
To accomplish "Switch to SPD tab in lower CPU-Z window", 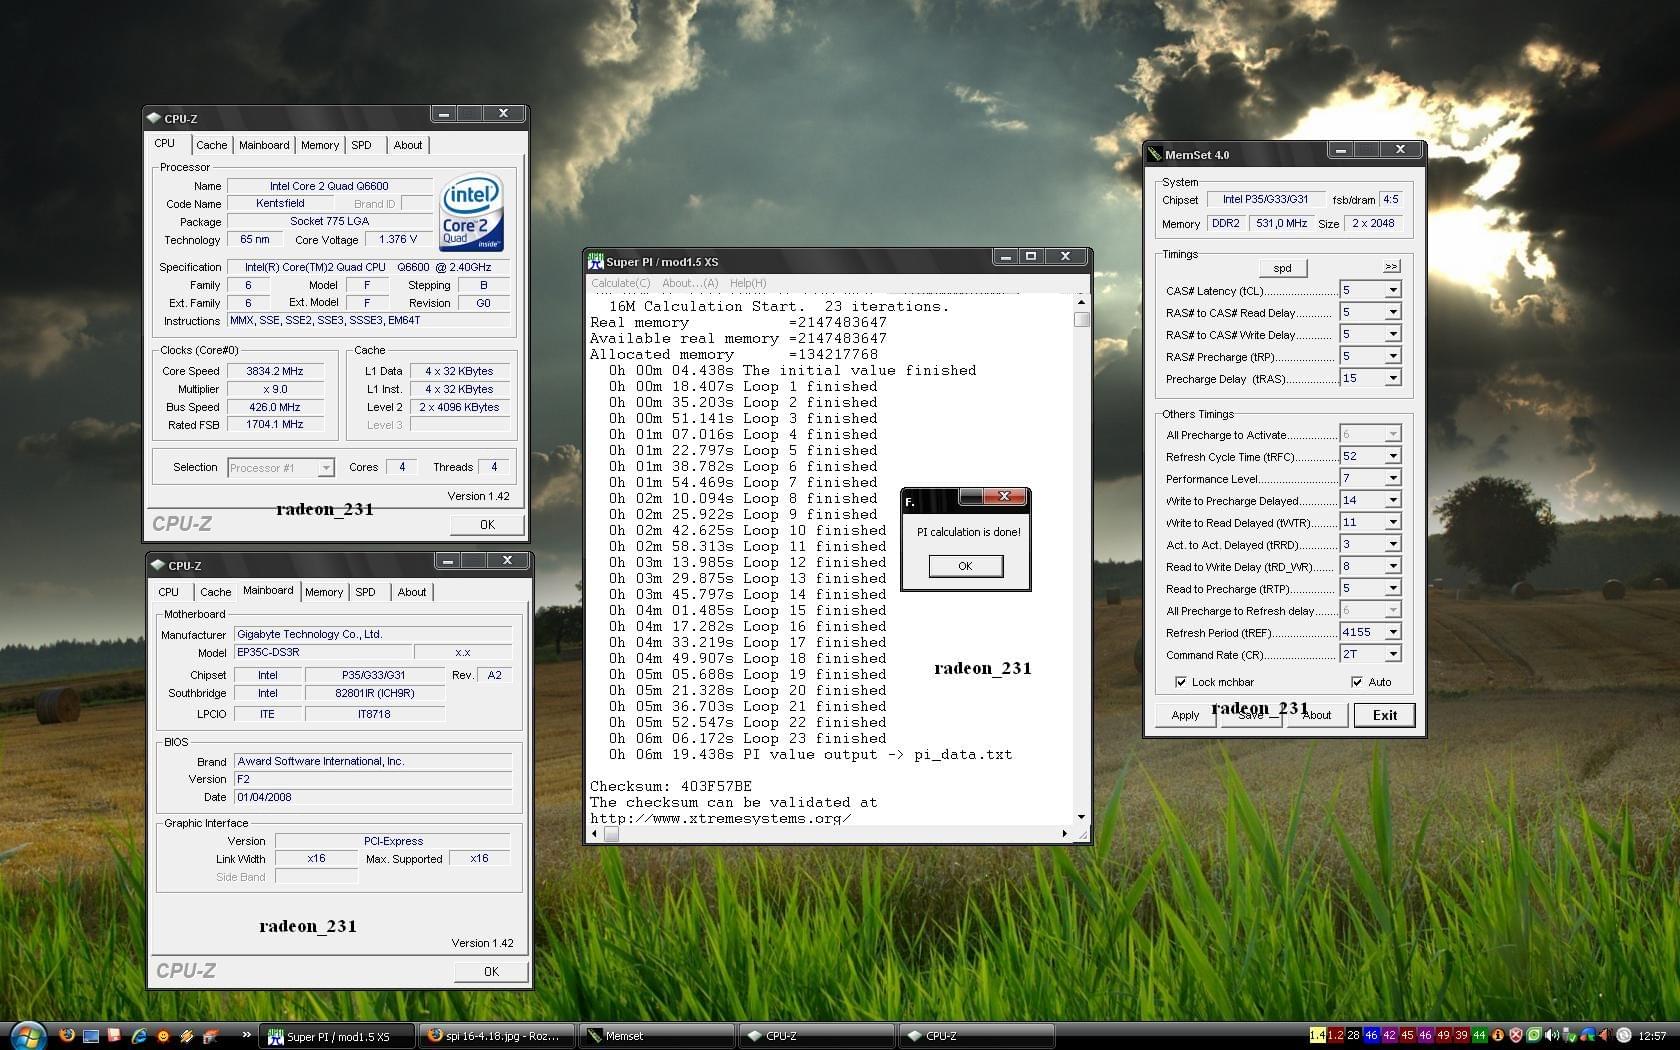I will [366, 592].
